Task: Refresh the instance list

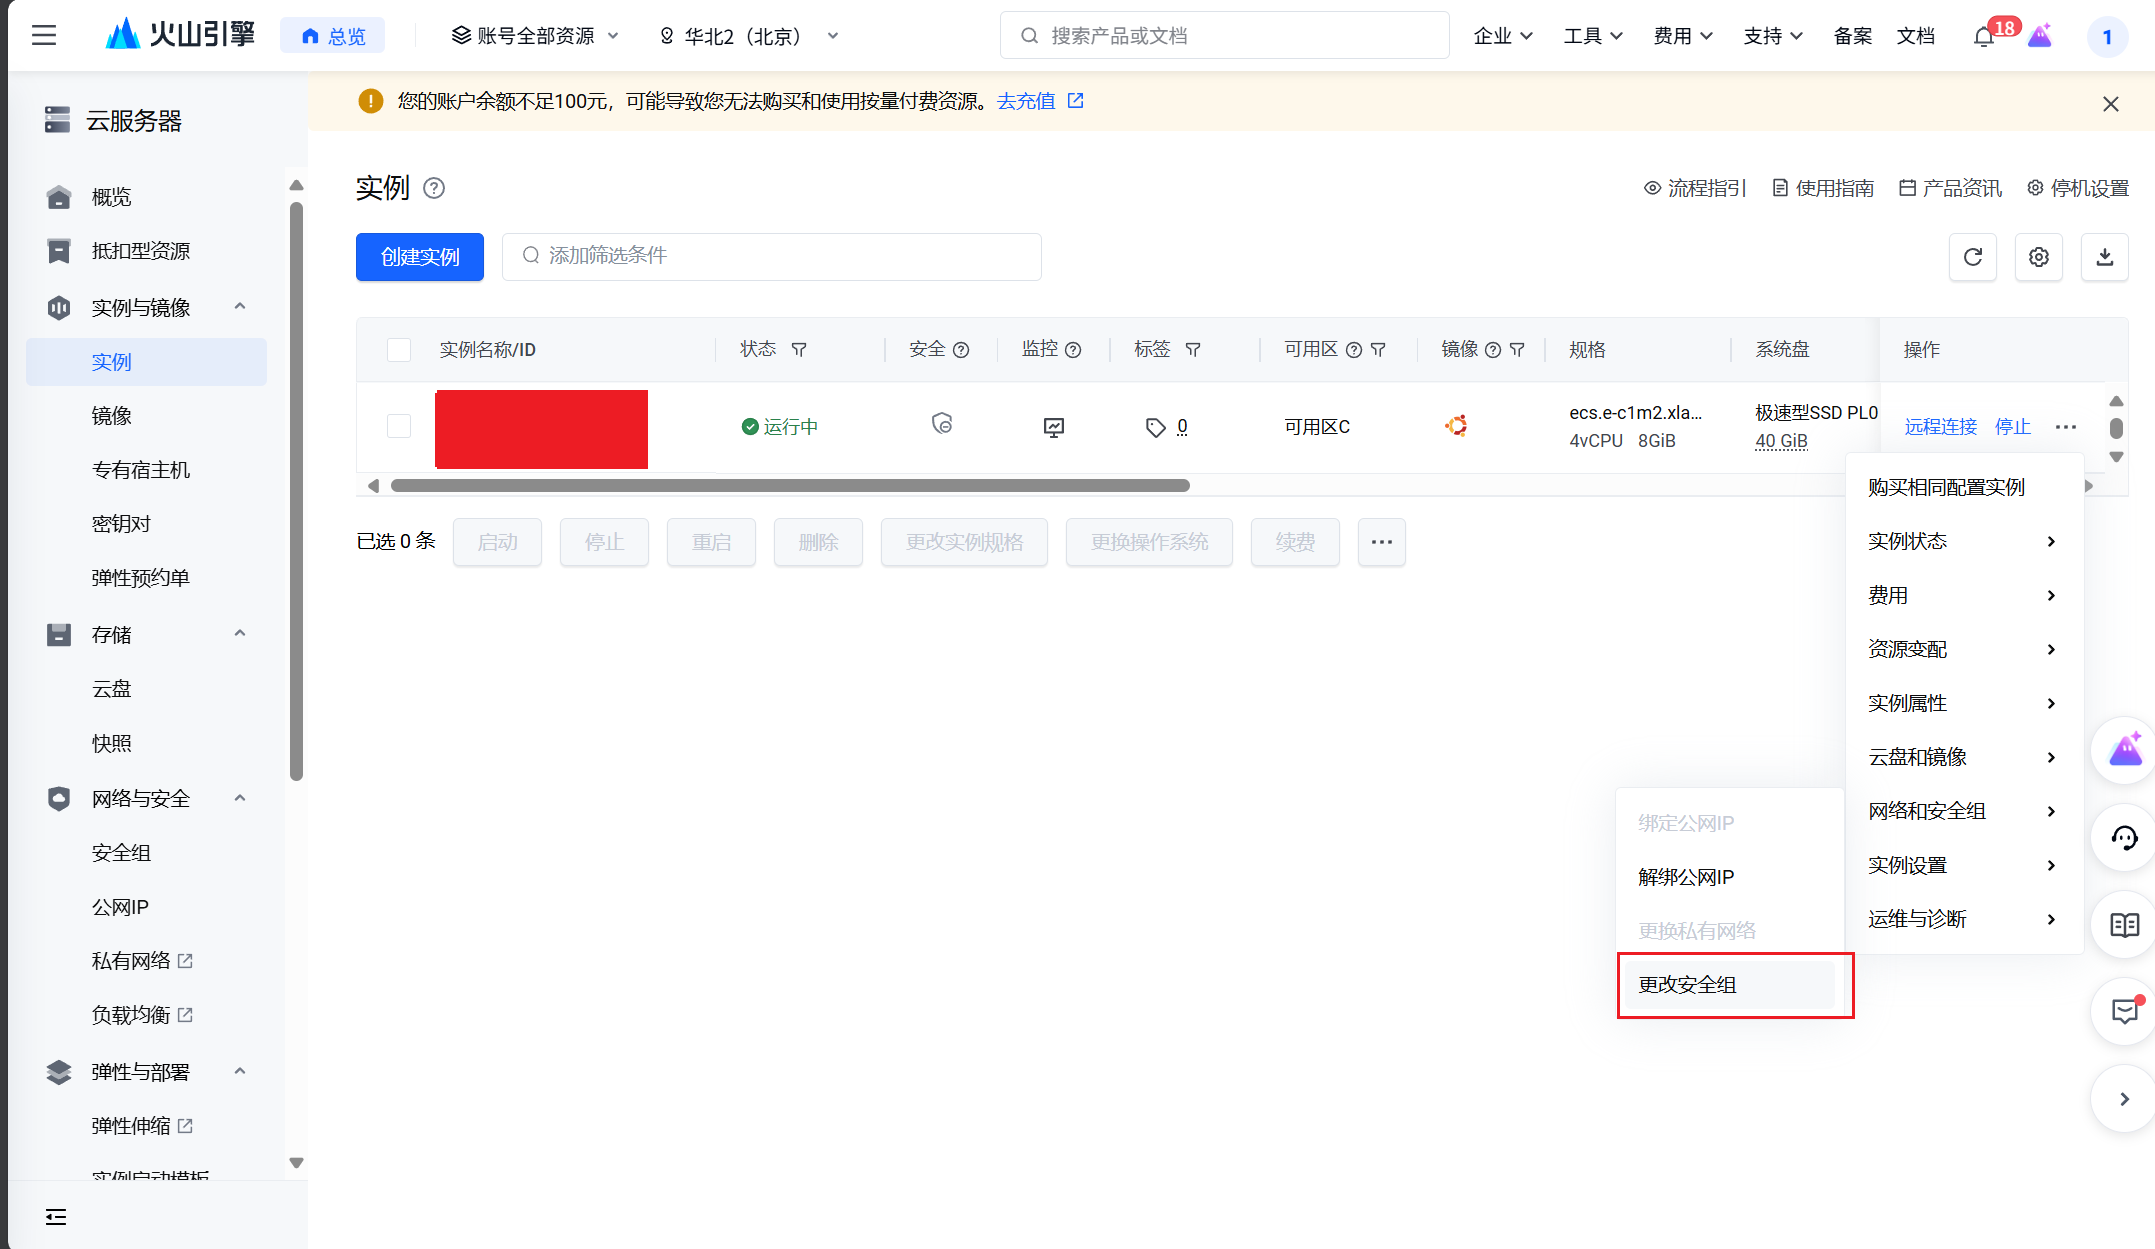Action: pyautogui.click(x=1973, y=257)
